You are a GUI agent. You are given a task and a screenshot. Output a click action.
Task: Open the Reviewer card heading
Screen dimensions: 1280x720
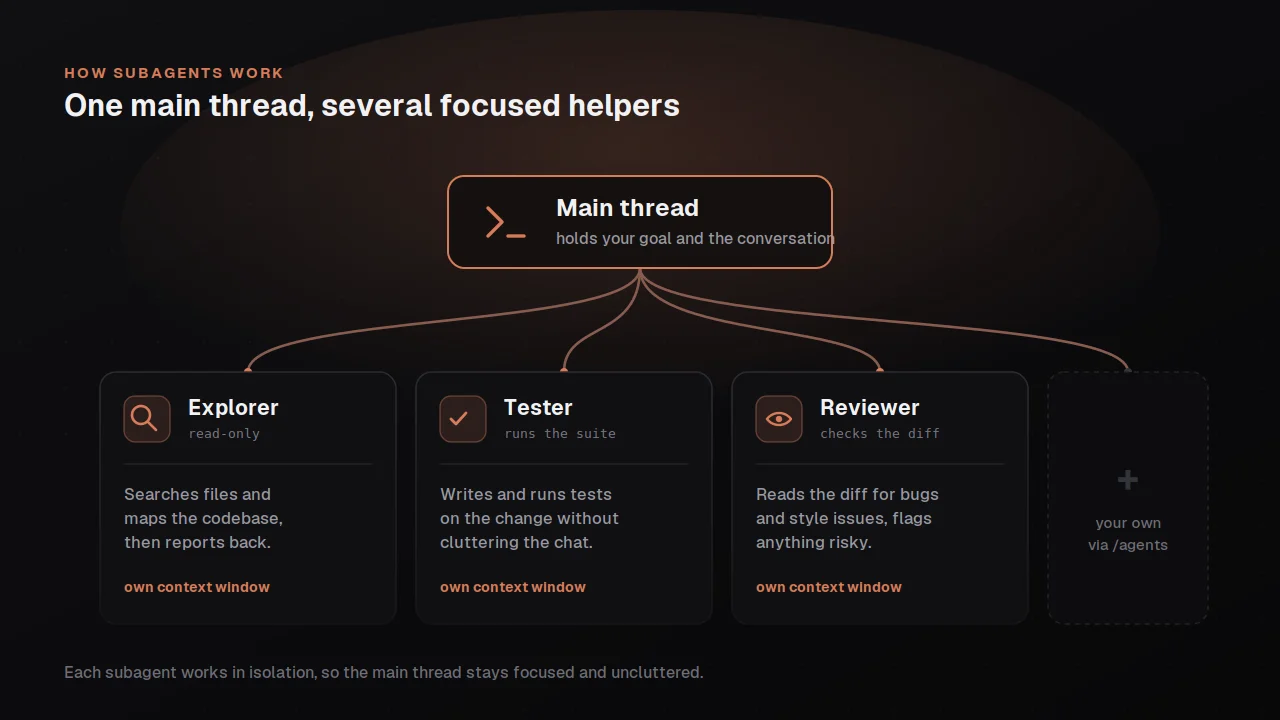point(869,407)
